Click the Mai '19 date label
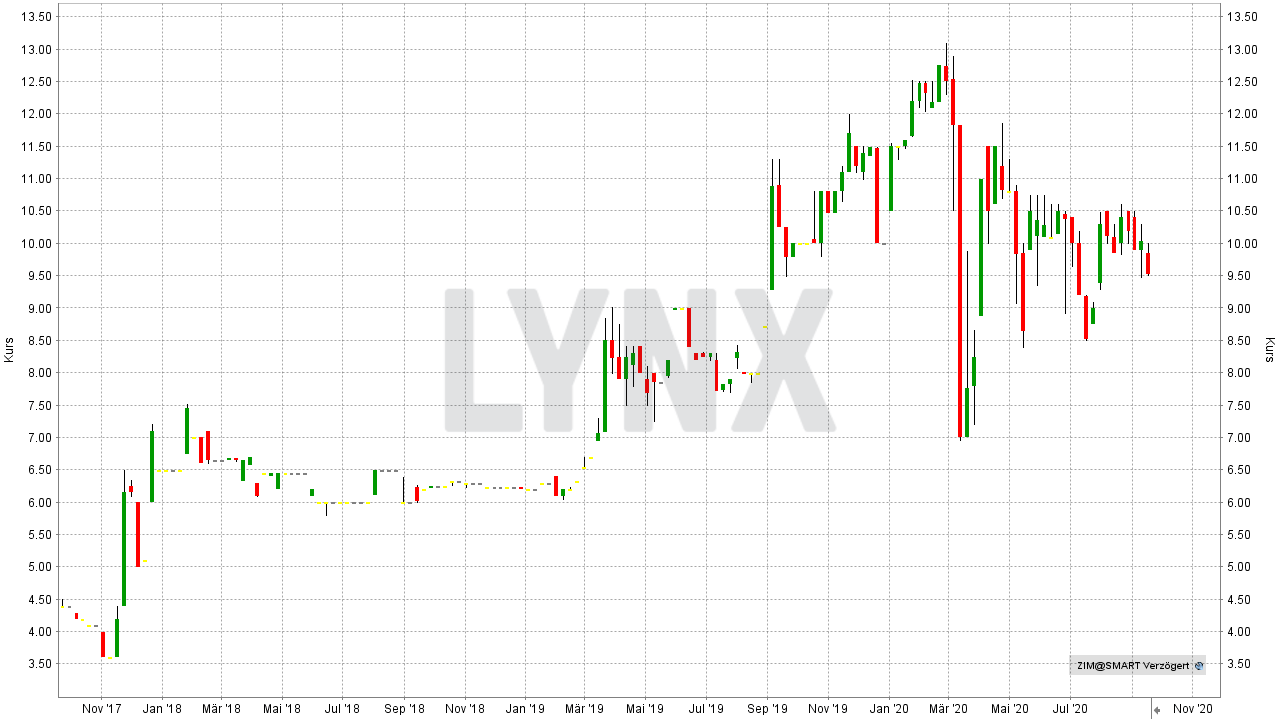This screenshot has width=1283, height=722. (645, 709)
